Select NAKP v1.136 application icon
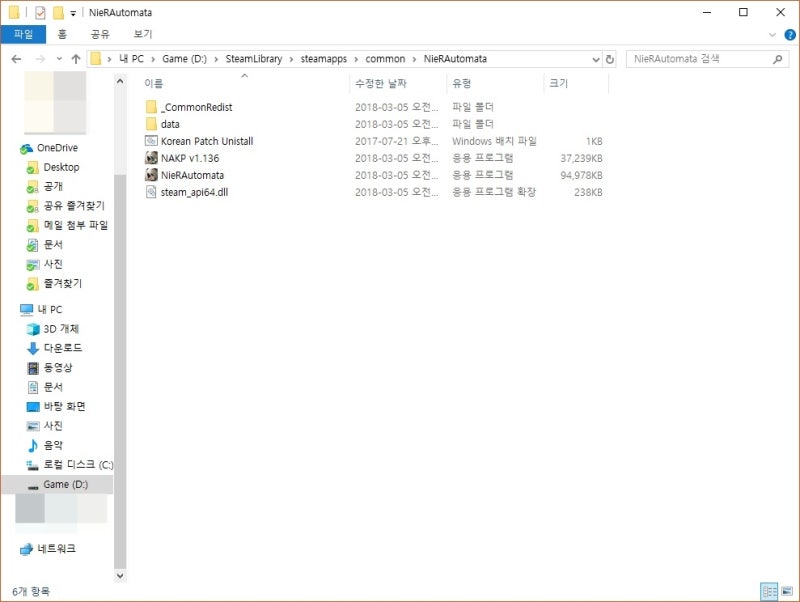 tap(151, 158)
